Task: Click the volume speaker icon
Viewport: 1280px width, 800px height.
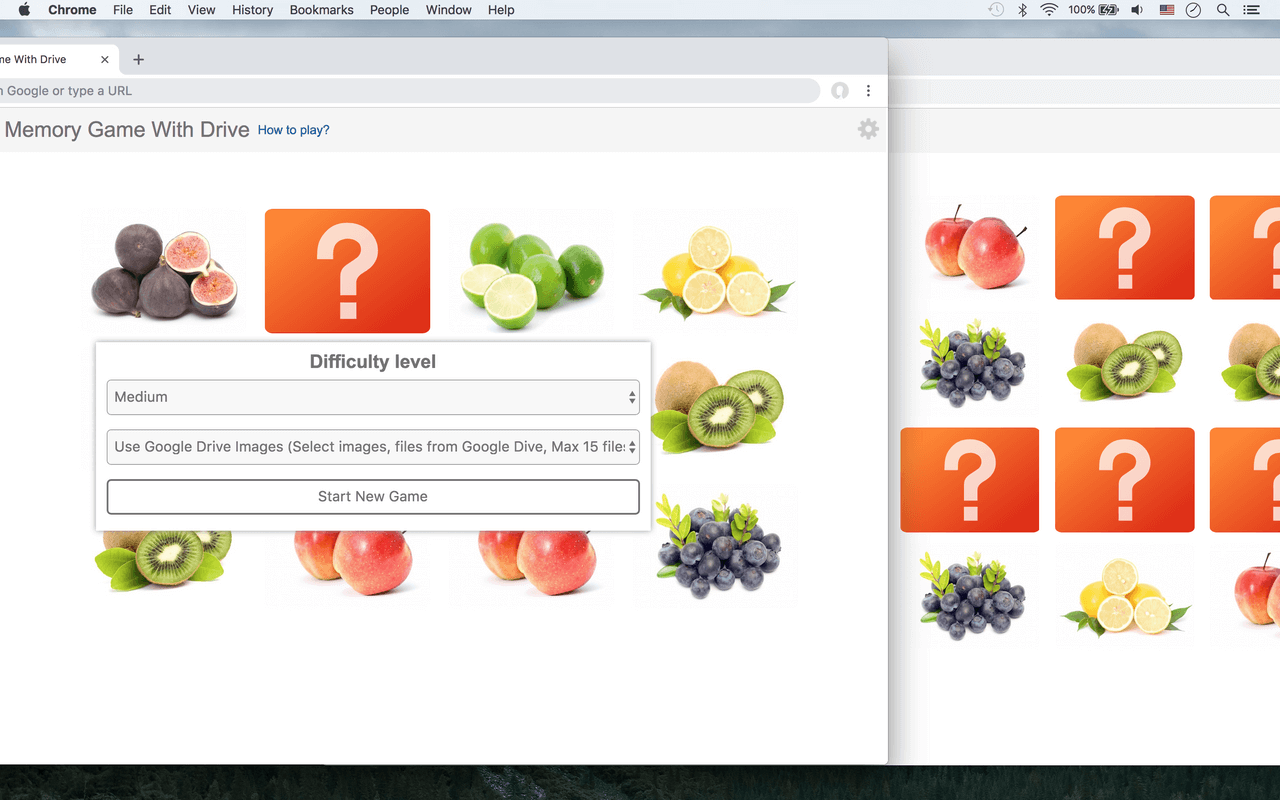Action: [x=1137, y=10]
